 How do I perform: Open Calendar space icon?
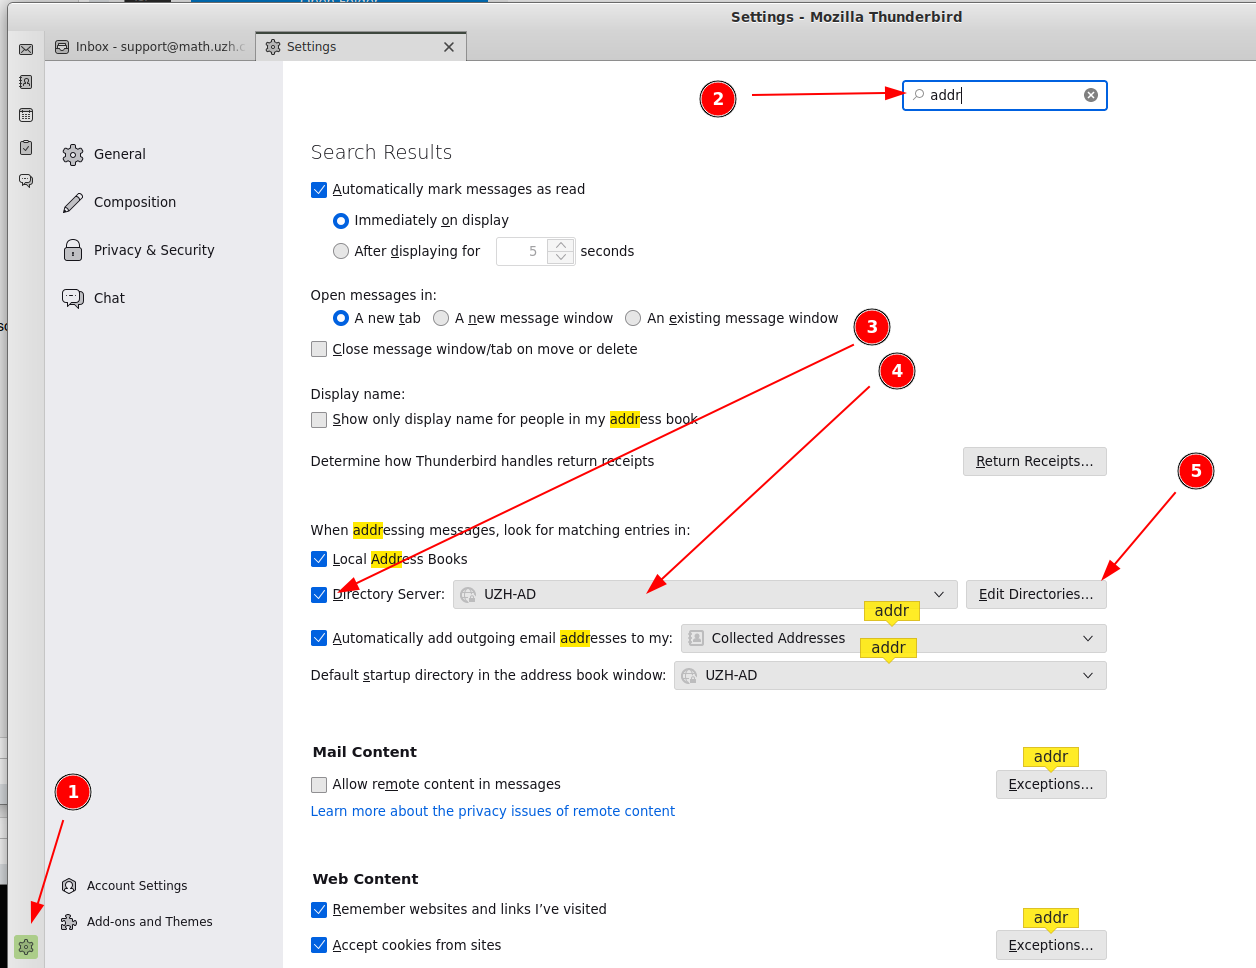pos(26,115)
